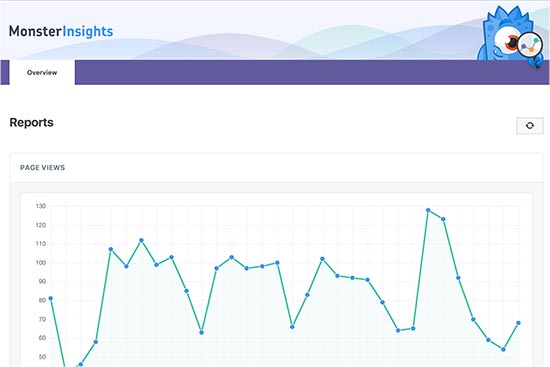Select the first data point at 81
This screenshot has height=367, width=550.
(51, 298)
